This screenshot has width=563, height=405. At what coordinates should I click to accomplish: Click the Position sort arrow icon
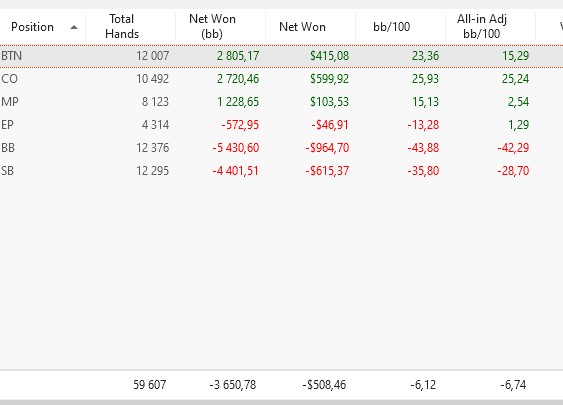(74, 27)
